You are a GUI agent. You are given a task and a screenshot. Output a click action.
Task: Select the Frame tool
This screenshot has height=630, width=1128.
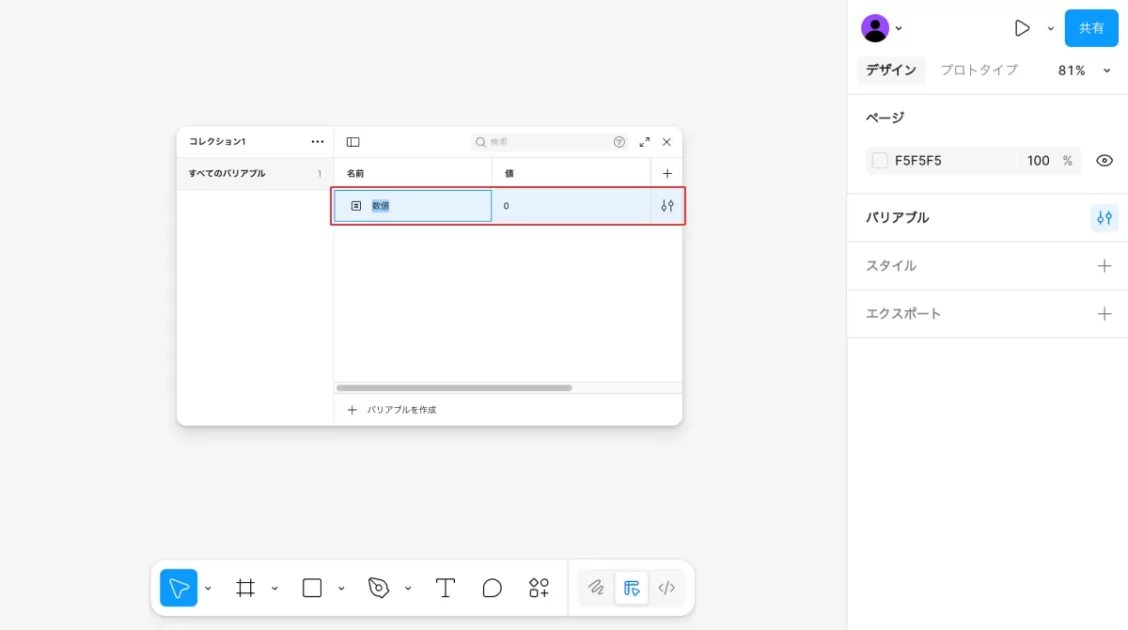tap(245, 588)
